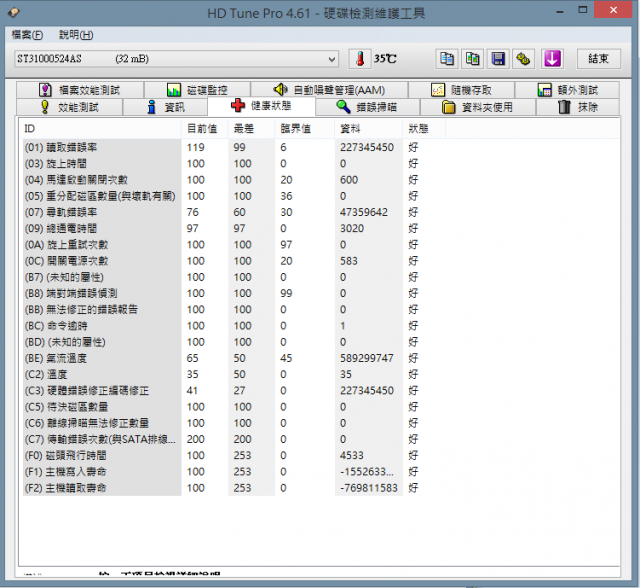
Task: Select the (0A) 旋上重試次數 row
Action: [x=234, y=245]
